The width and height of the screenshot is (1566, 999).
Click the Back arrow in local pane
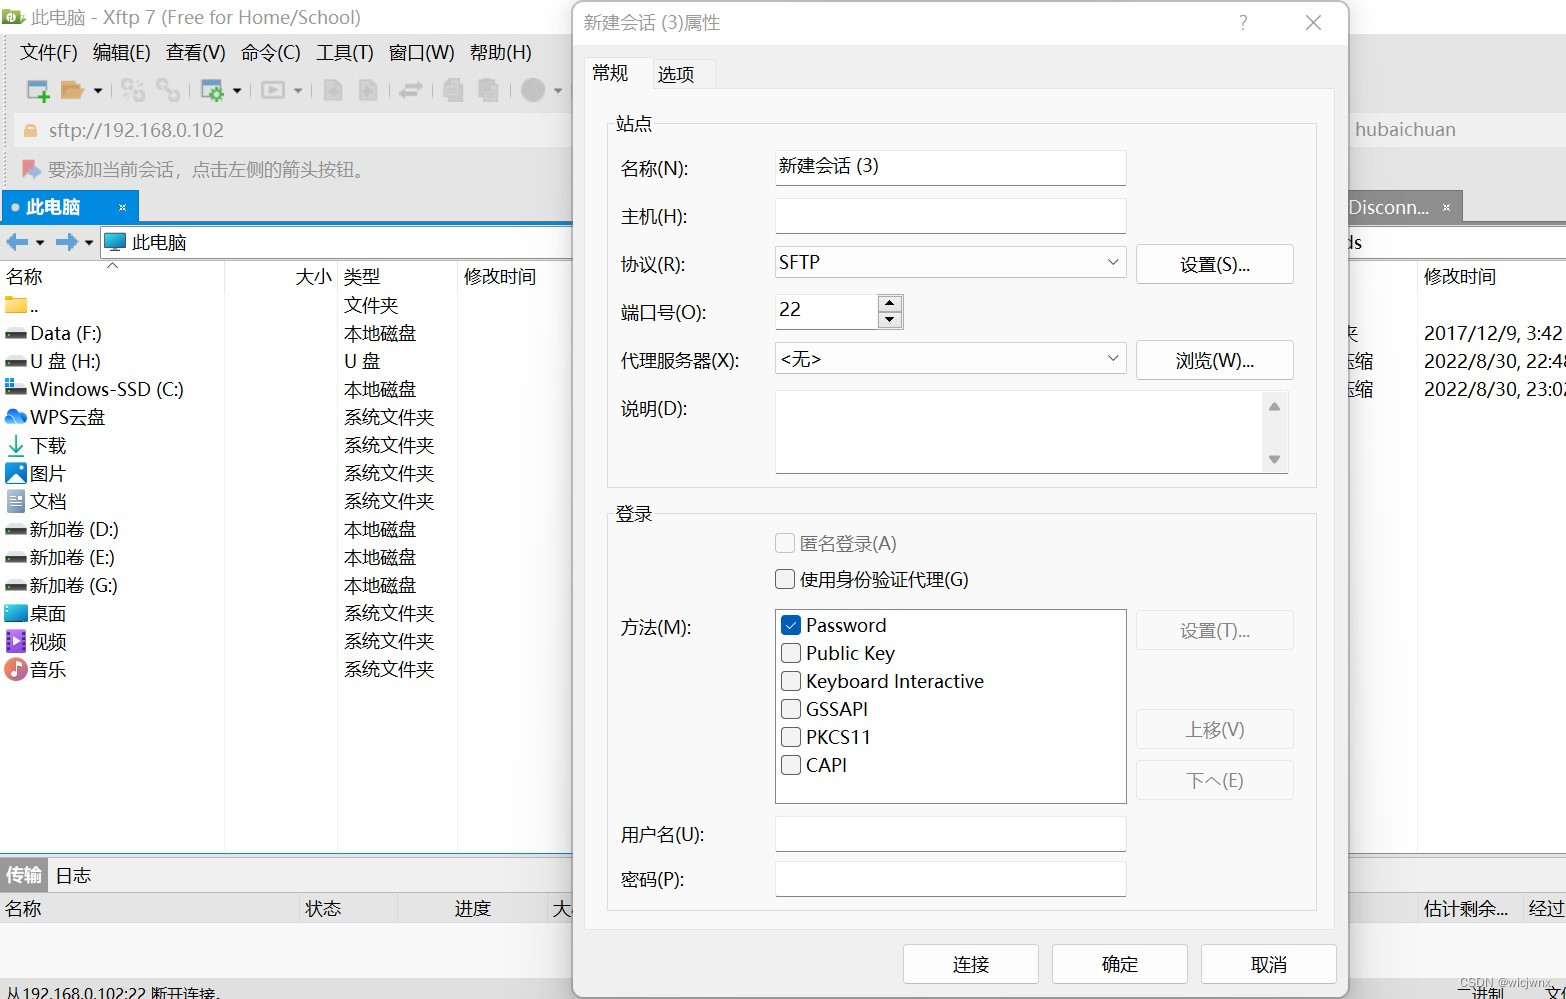[x=17, y=242]
